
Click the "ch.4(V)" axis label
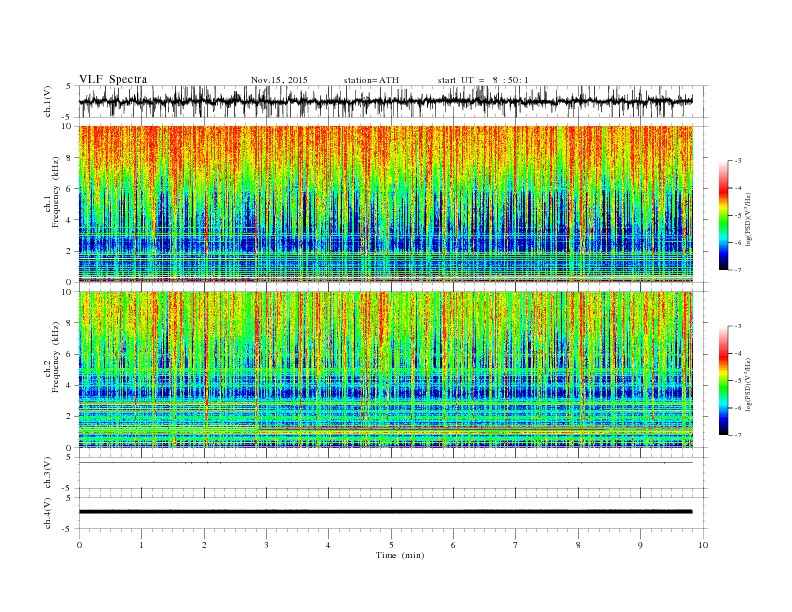coord(48,513)
